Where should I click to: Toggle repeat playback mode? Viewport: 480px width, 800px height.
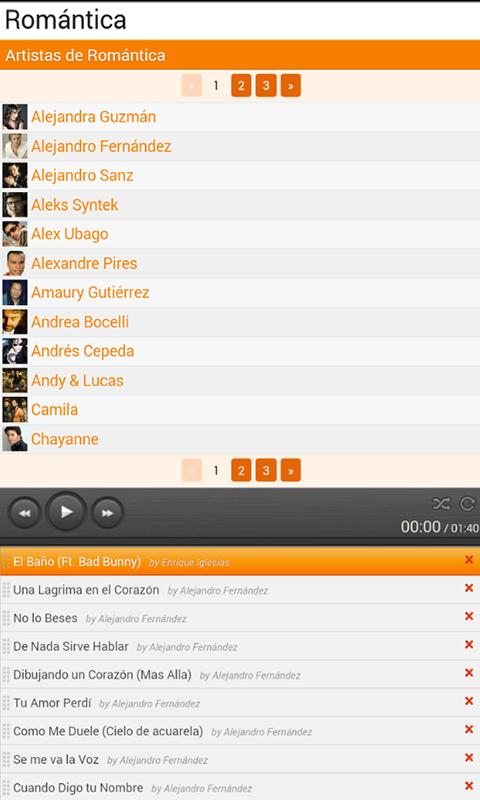tap(467, 504)
